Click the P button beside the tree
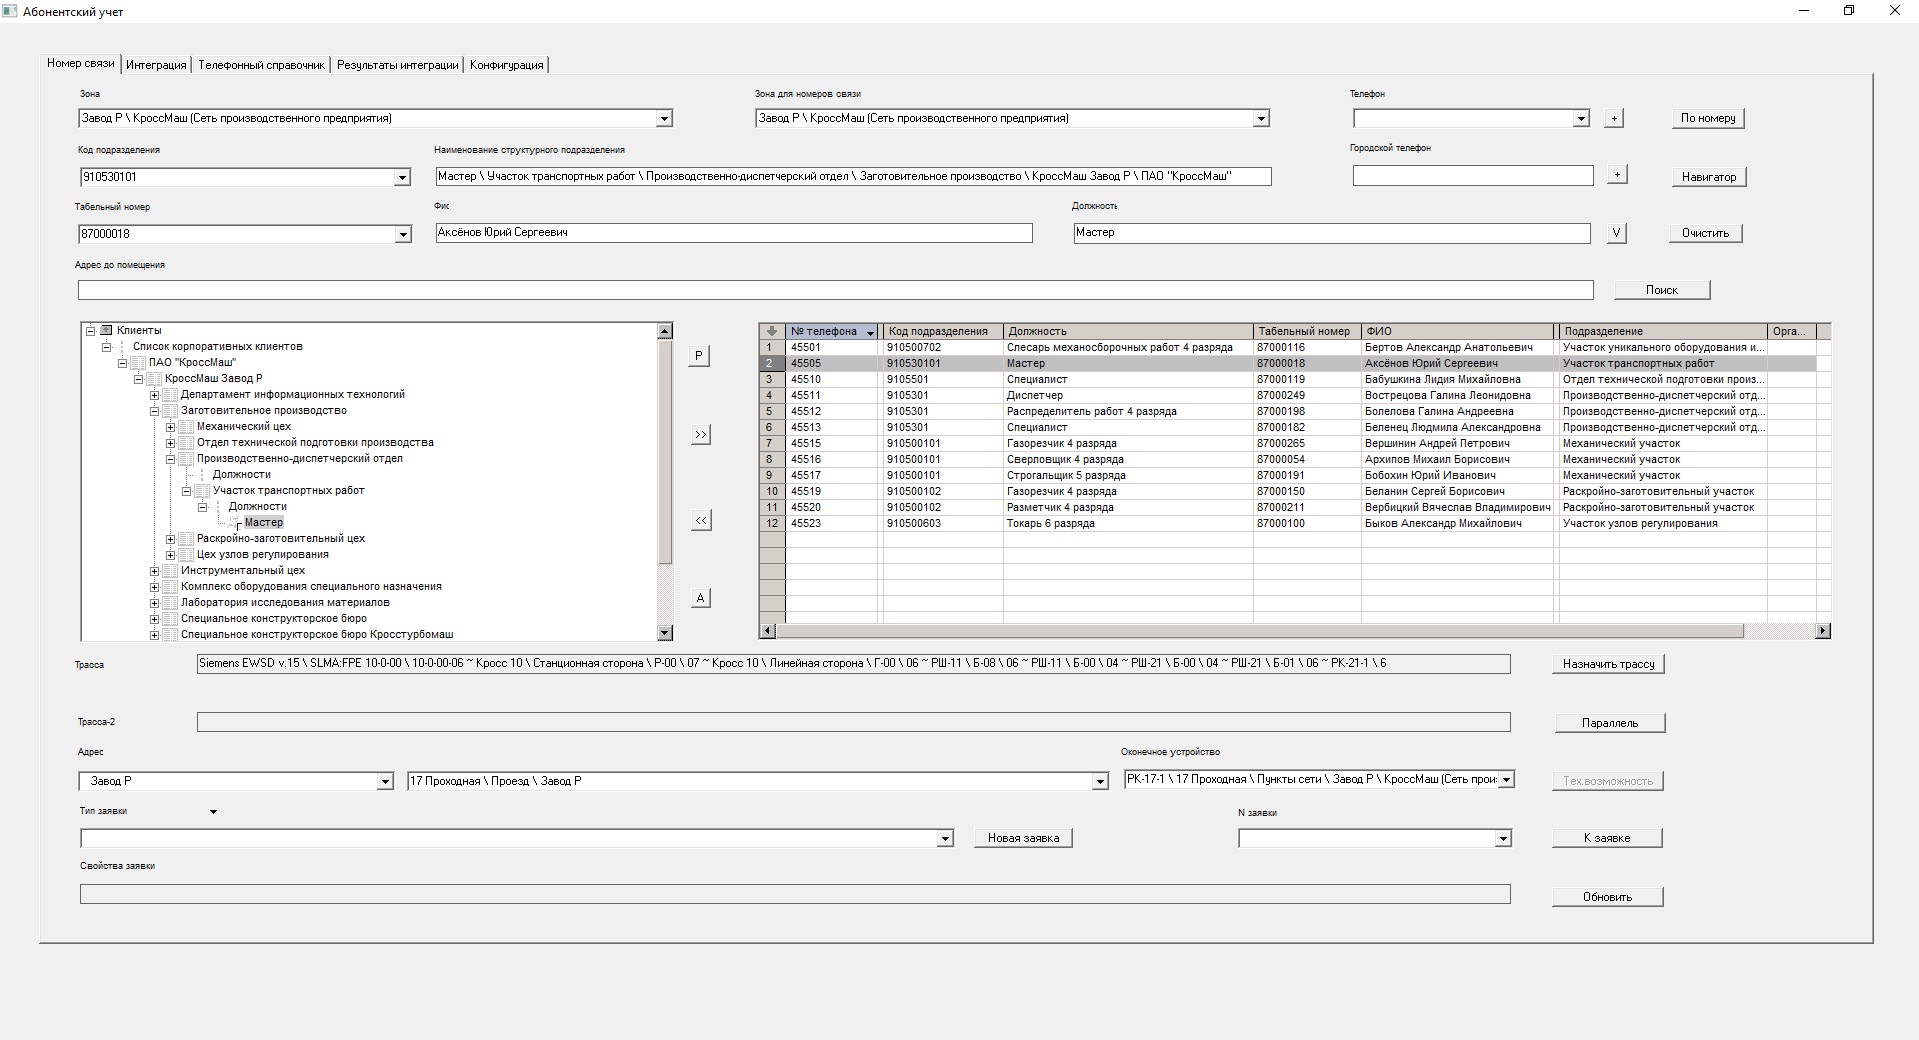Screen dimensions: 1919x1040 pyautogui.click(x=699, y=356)
